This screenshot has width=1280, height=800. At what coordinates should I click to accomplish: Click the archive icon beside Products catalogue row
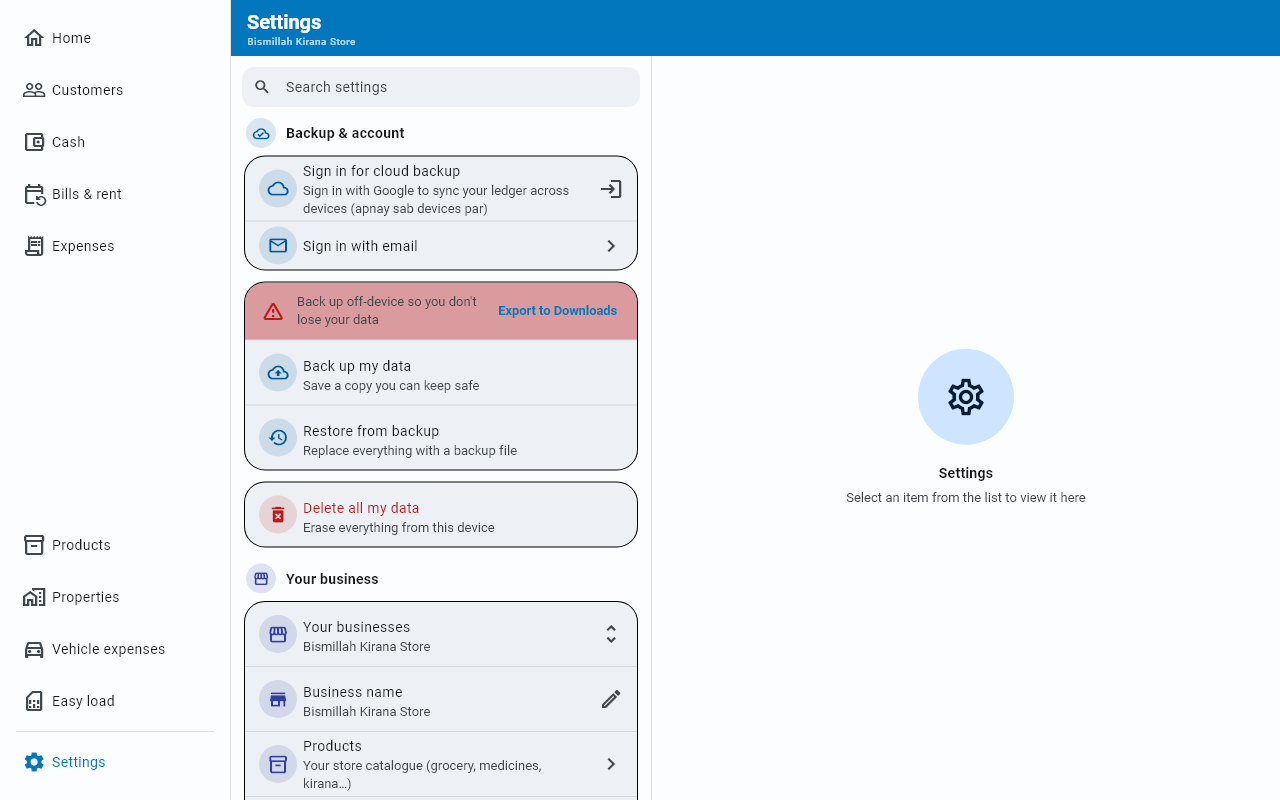pos(278,764)
